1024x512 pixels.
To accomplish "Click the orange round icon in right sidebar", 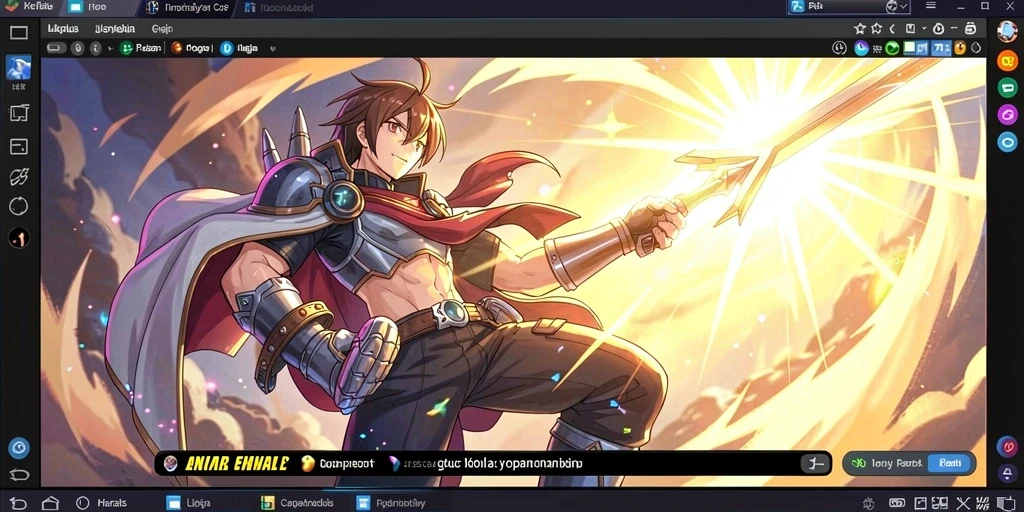I will [1007, 61].
